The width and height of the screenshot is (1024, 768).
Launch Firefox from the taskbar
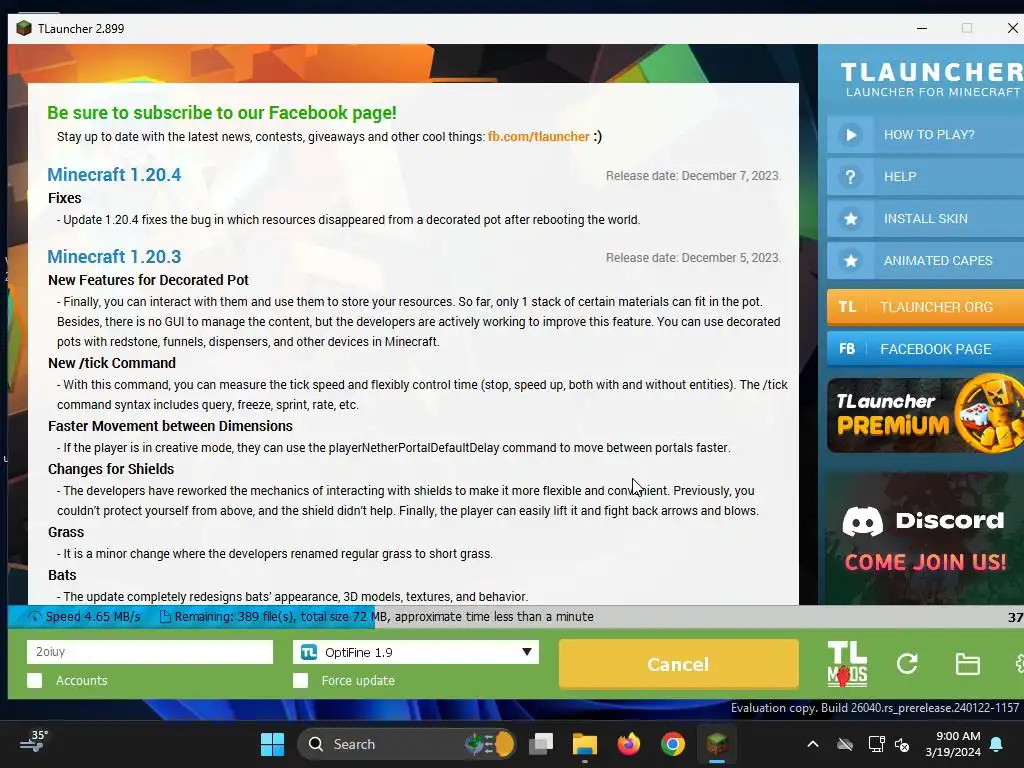(x=628, y=744)
